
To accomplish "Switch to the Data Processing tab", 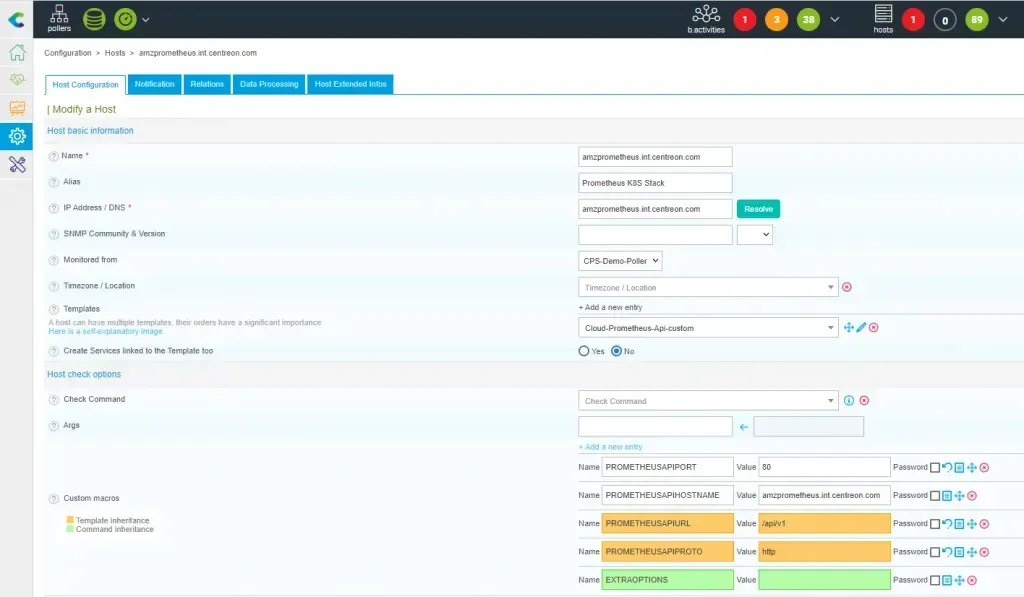I will point(269,84).
